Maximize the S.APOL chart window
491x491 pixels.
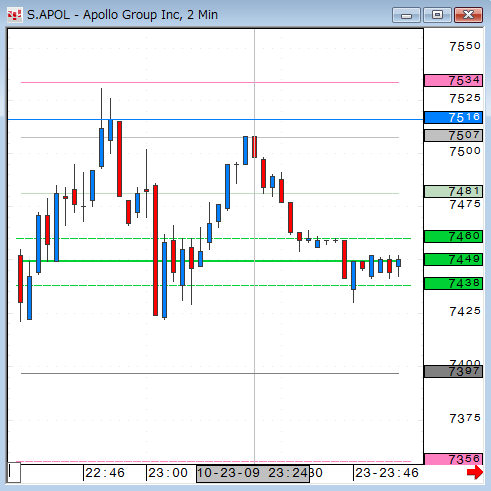437,15
